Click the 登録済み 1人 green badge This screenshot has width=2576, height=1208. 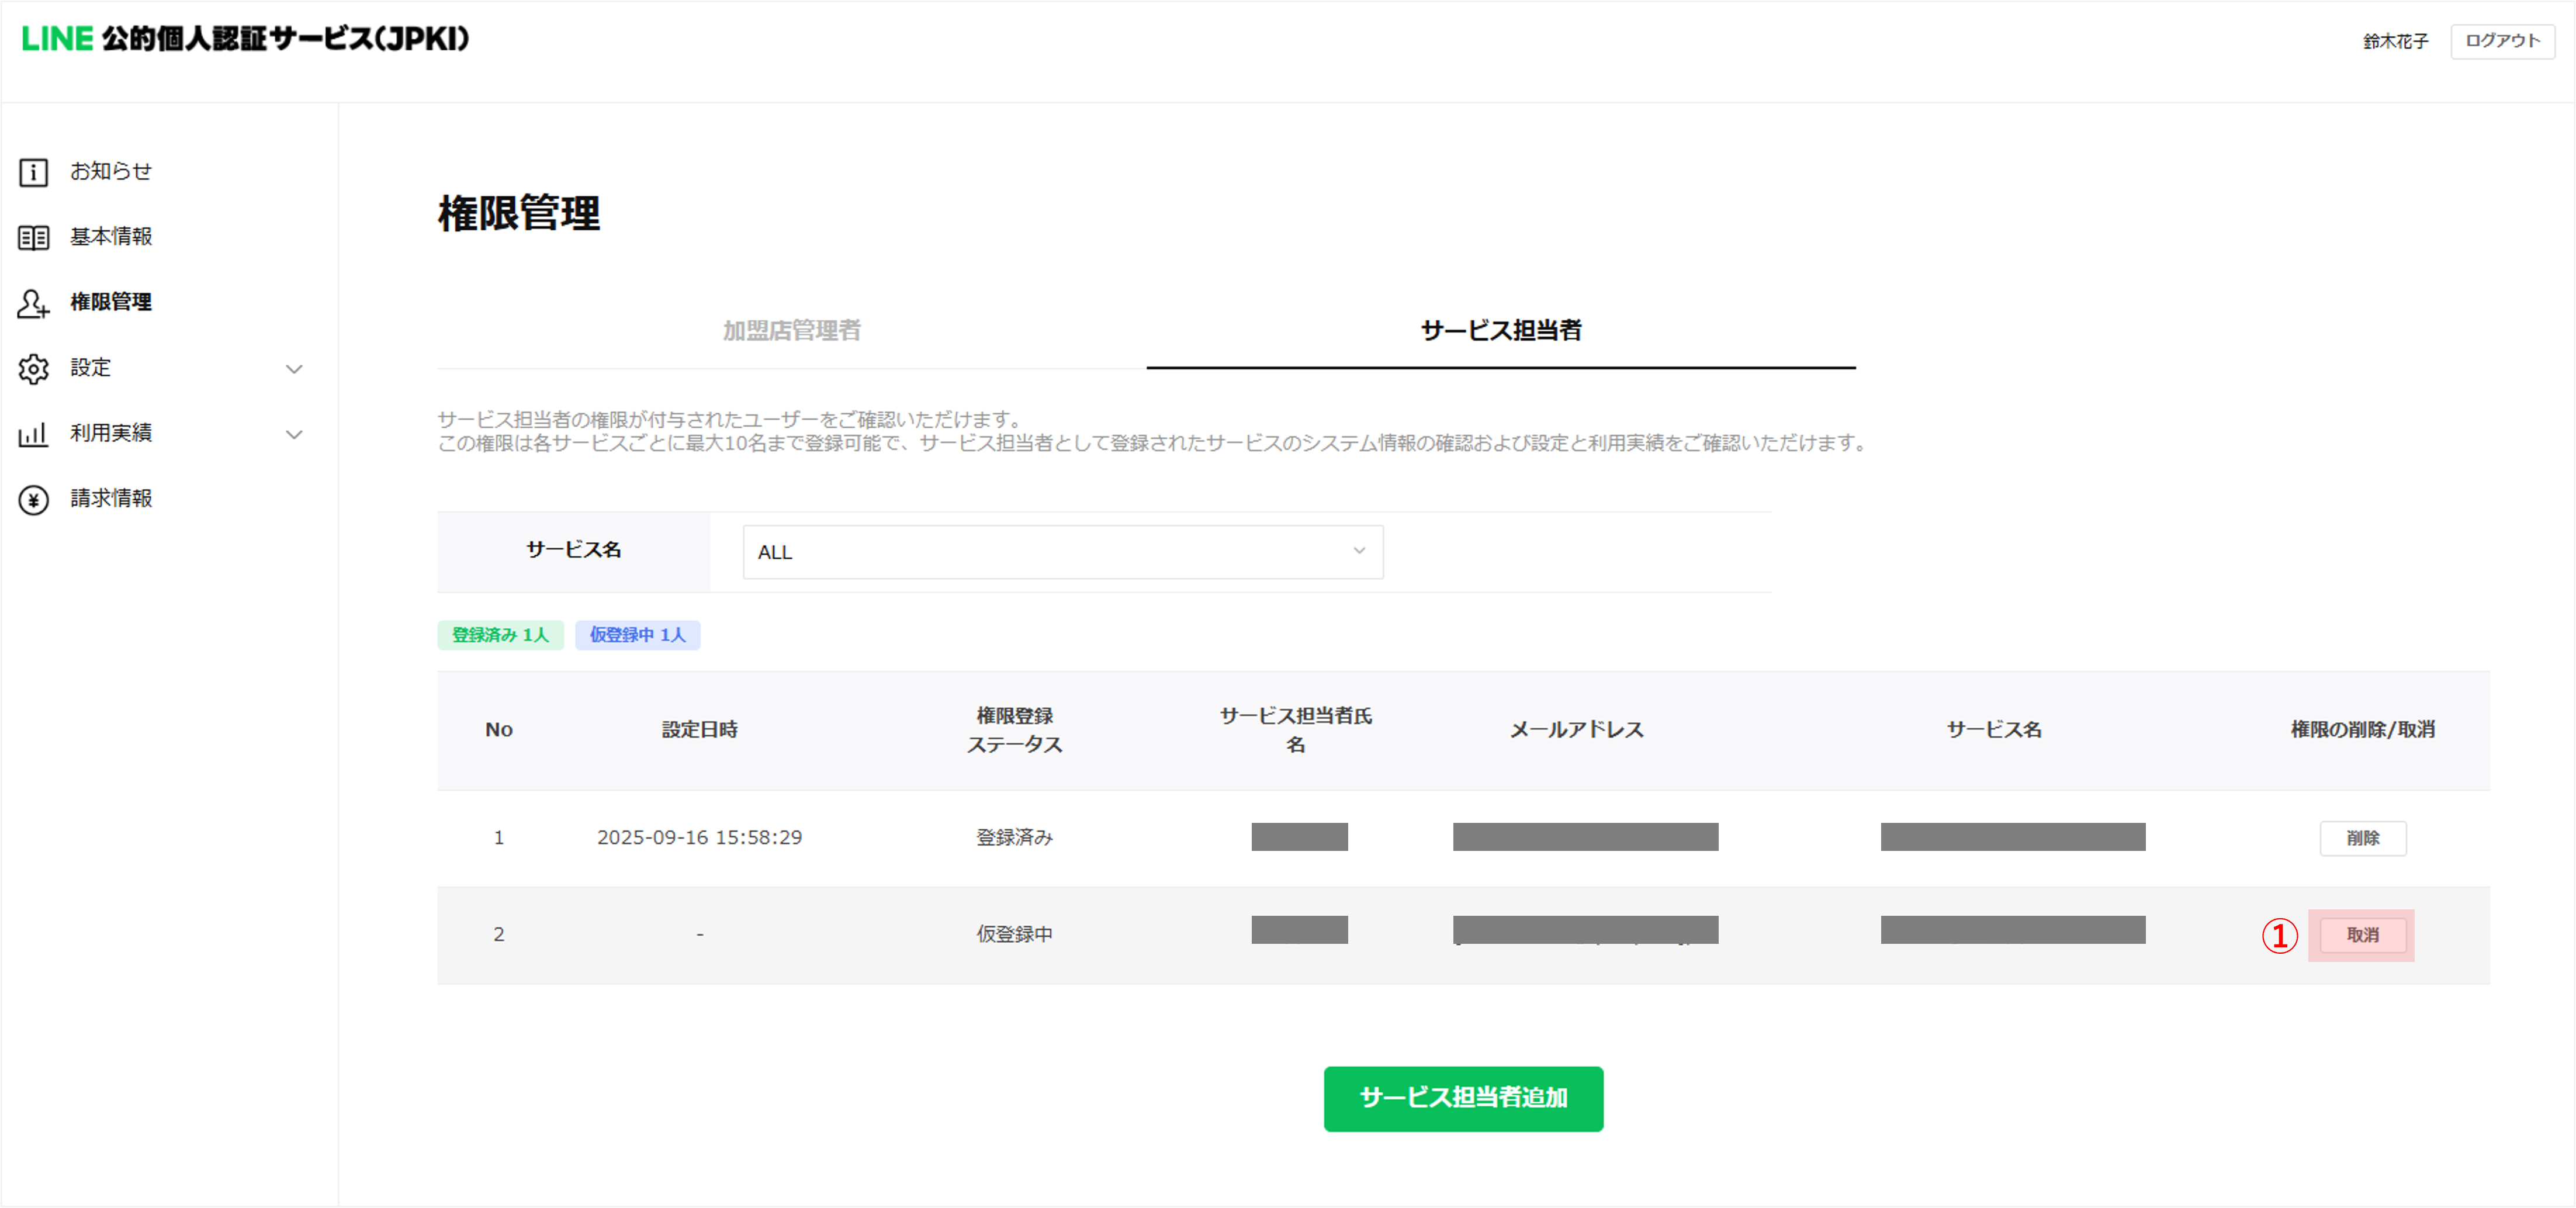pyautogui.click(x=500, y=635)
